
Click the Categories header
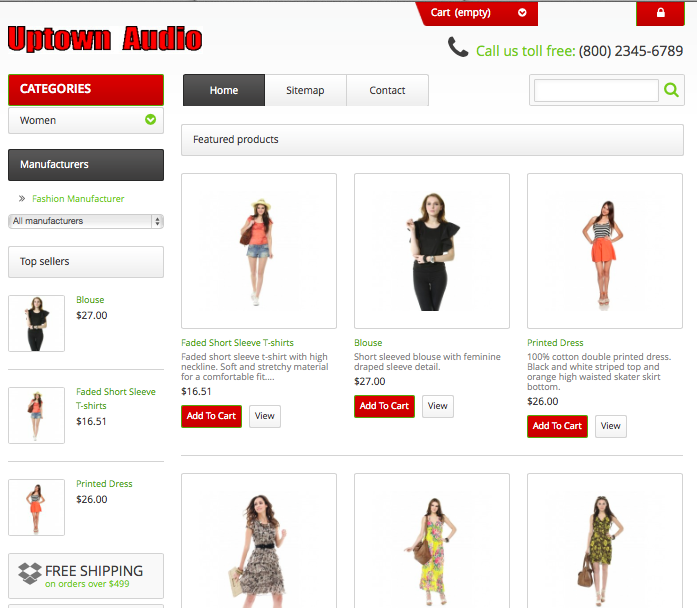[86, 90]
